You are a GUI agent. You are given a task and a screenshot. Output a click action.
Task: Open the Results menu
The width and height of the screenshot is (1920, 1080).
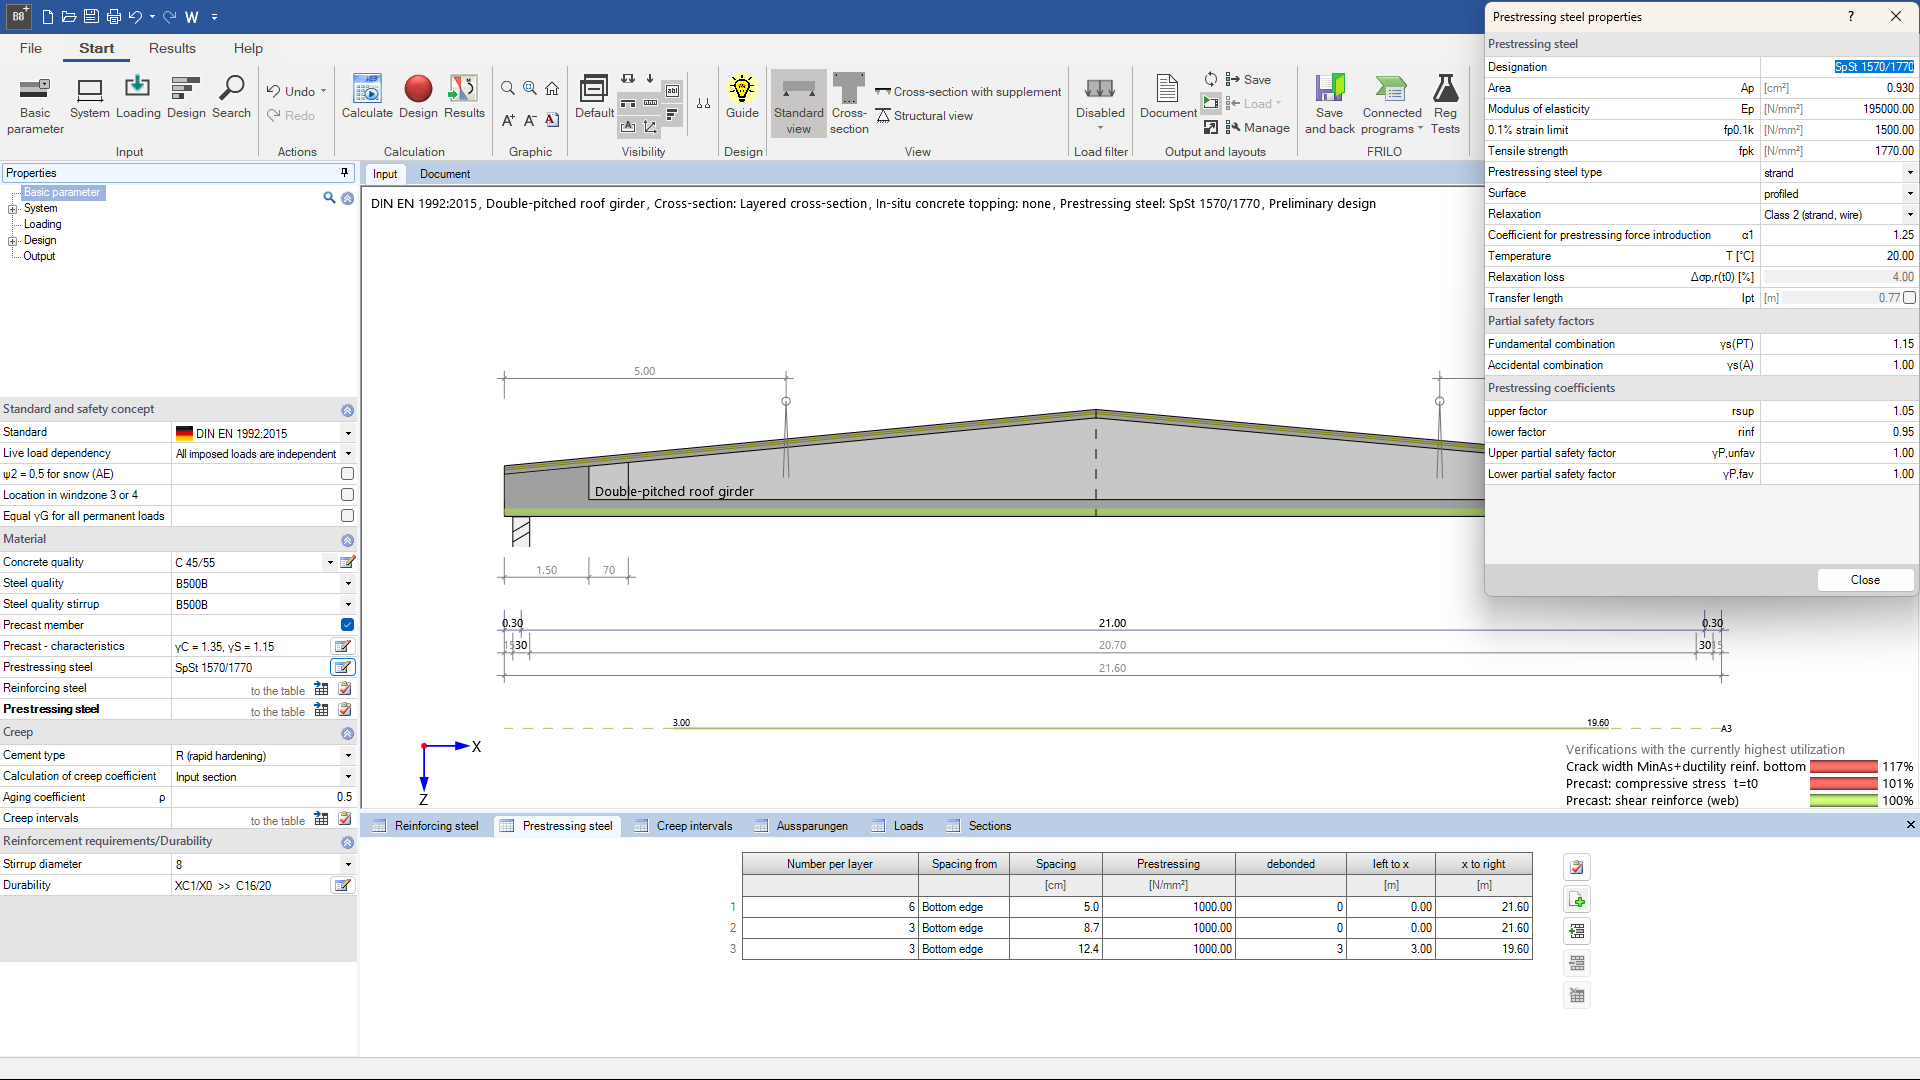(172, 48)
